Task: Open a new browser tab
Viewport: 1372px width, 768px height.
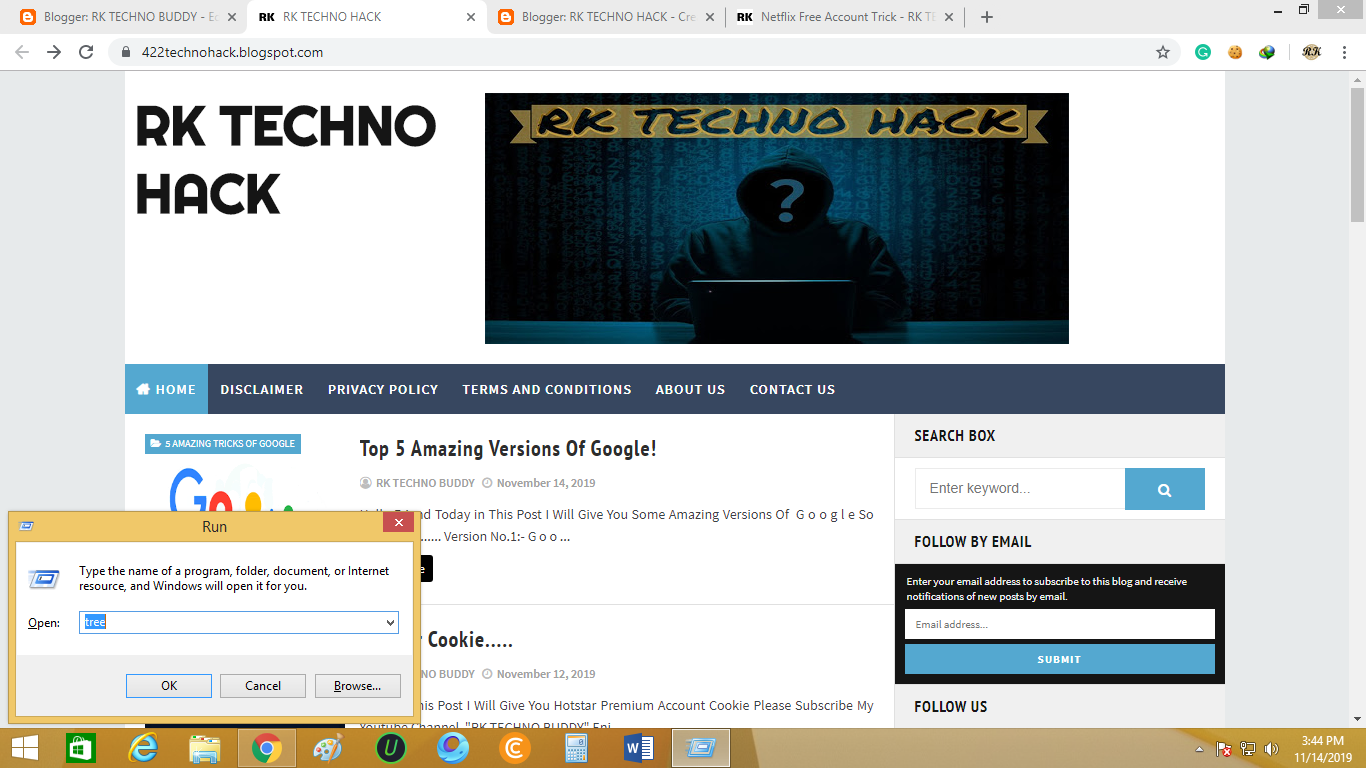Action: pos(987,17)
